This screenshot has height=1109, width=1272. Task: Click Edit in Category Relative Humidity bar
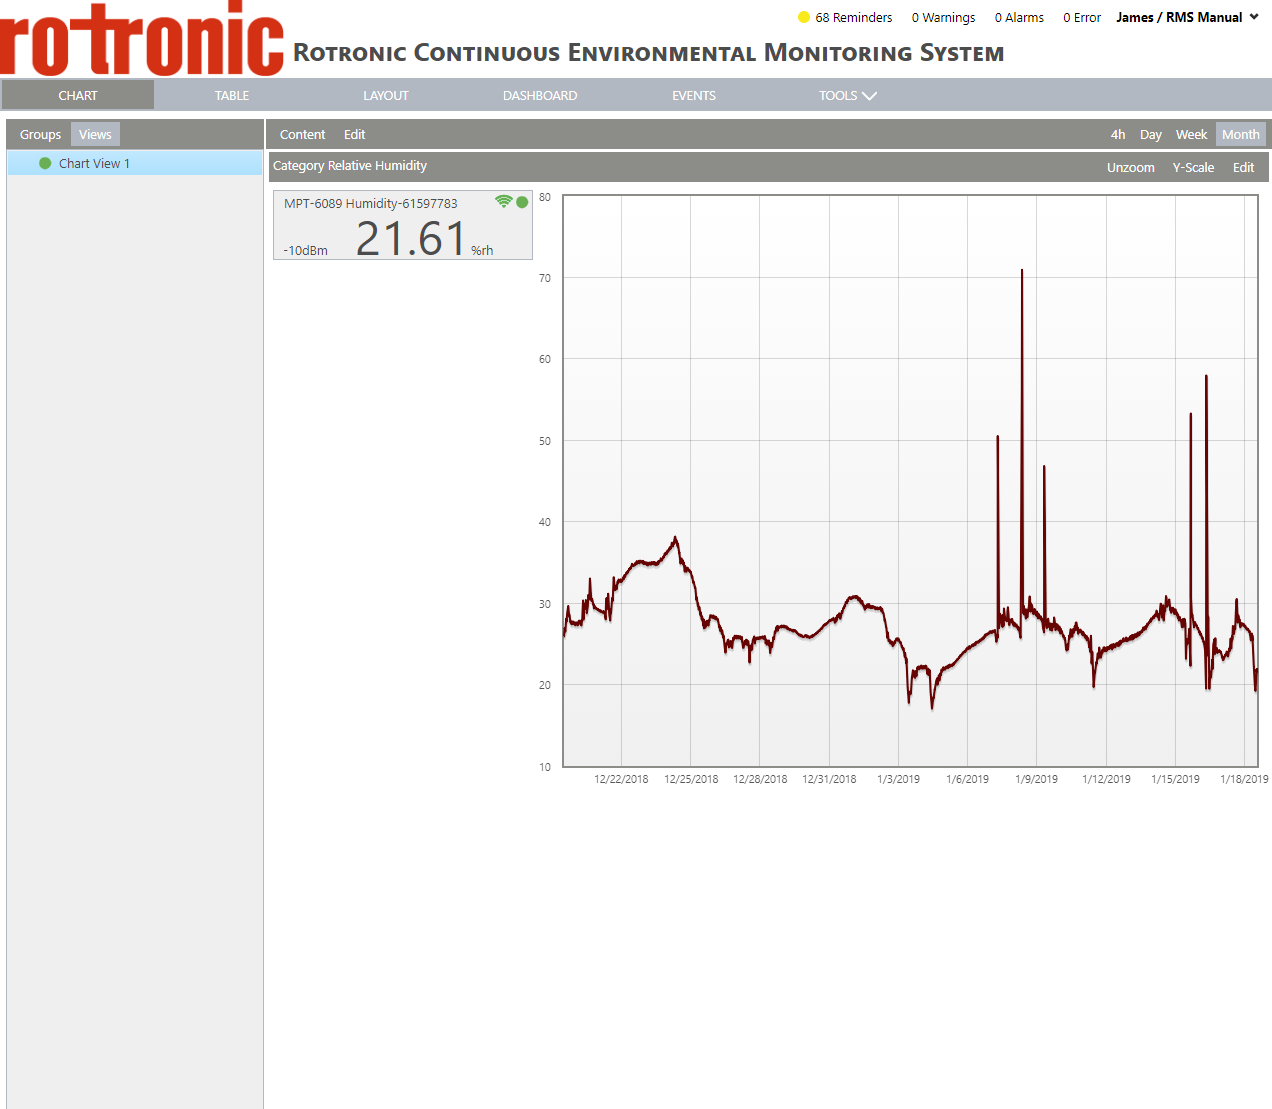pyautogui.click(x=1243, y=168)
